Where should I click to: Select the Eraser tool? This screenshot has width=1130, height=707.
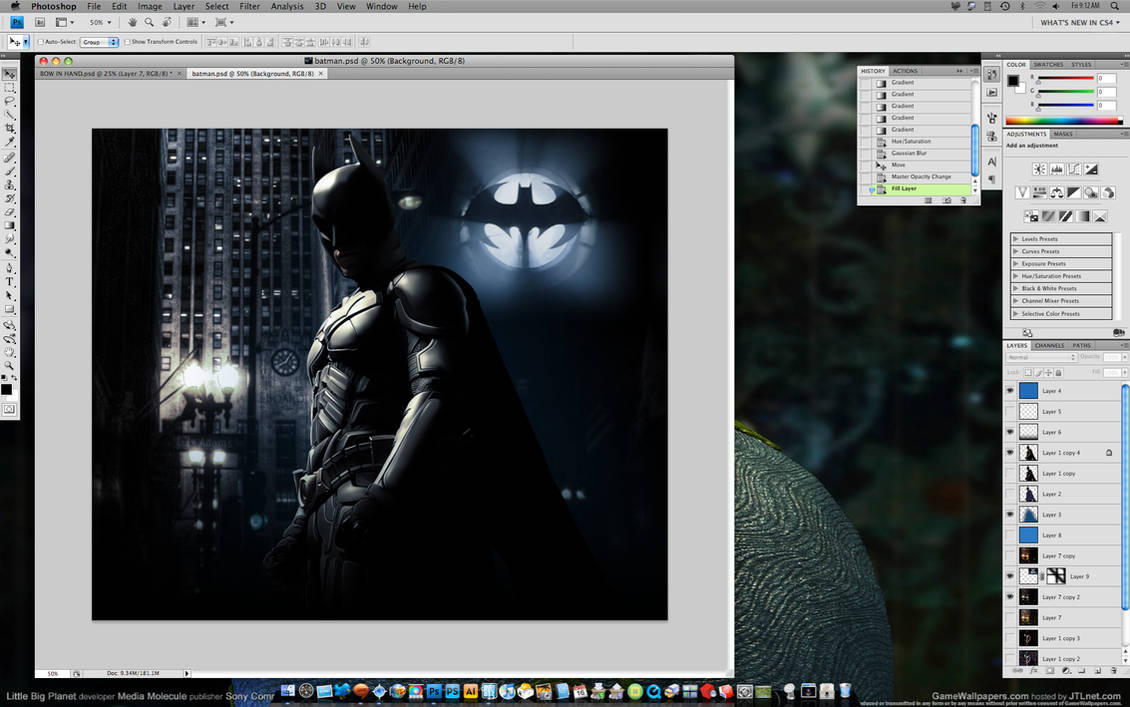[x=9, y=212]
